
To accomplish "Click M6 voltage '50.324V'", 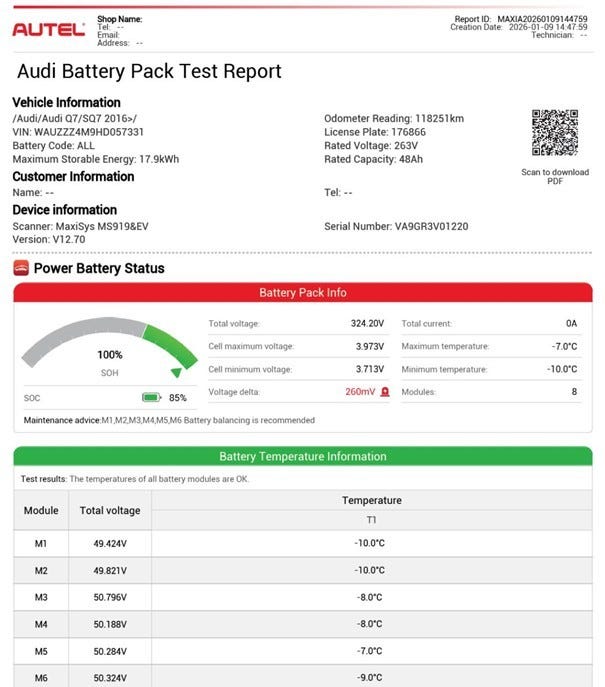I will point(110,678).
